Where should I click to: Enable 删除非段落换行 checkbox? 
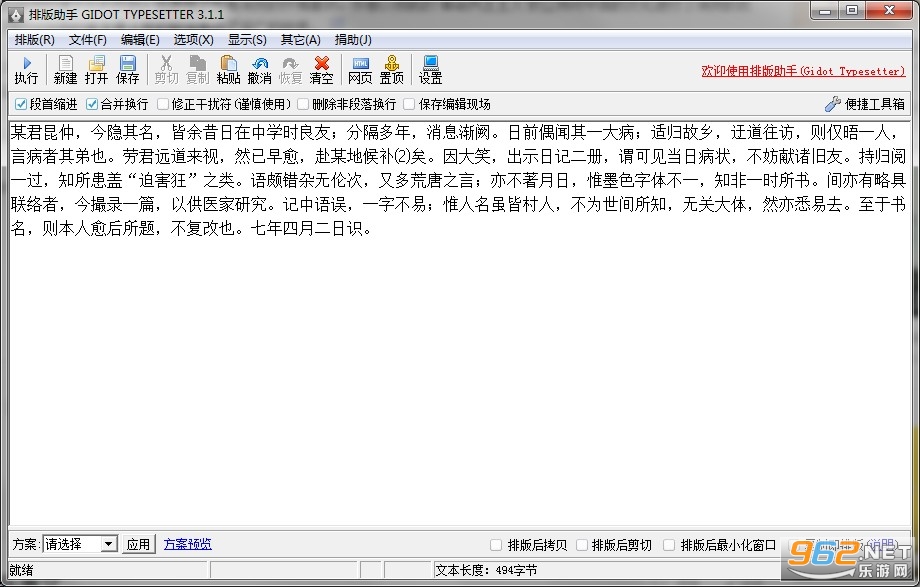point(303,104)
